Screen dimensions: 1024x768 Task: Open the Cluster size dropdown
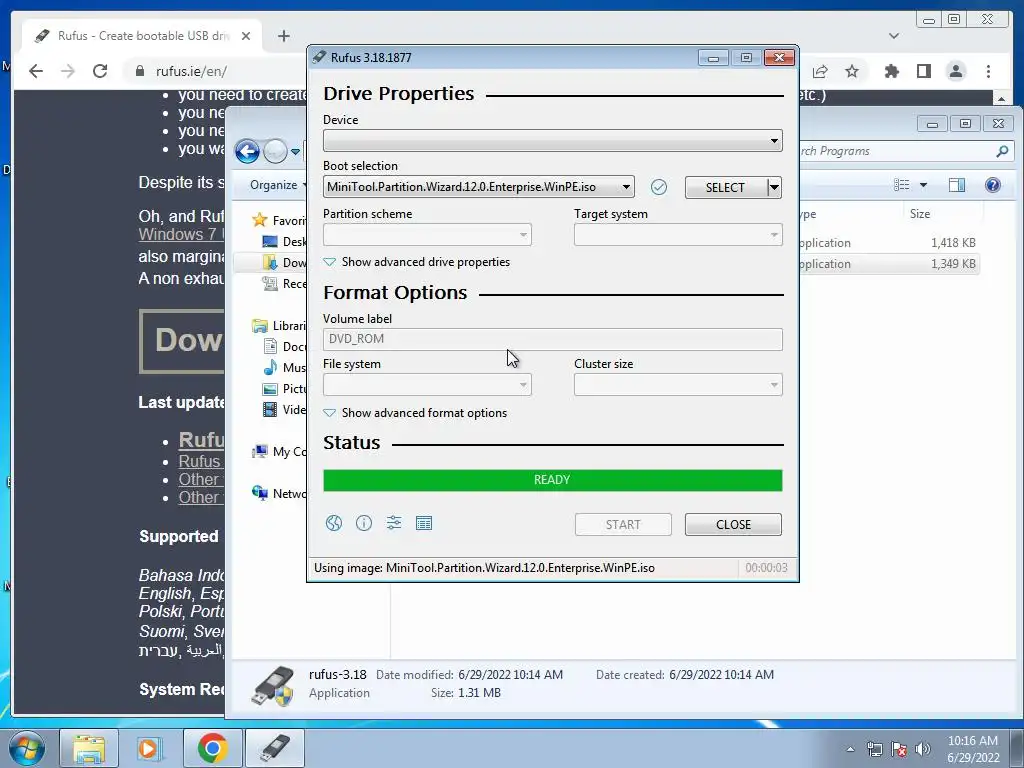point(678,385)
